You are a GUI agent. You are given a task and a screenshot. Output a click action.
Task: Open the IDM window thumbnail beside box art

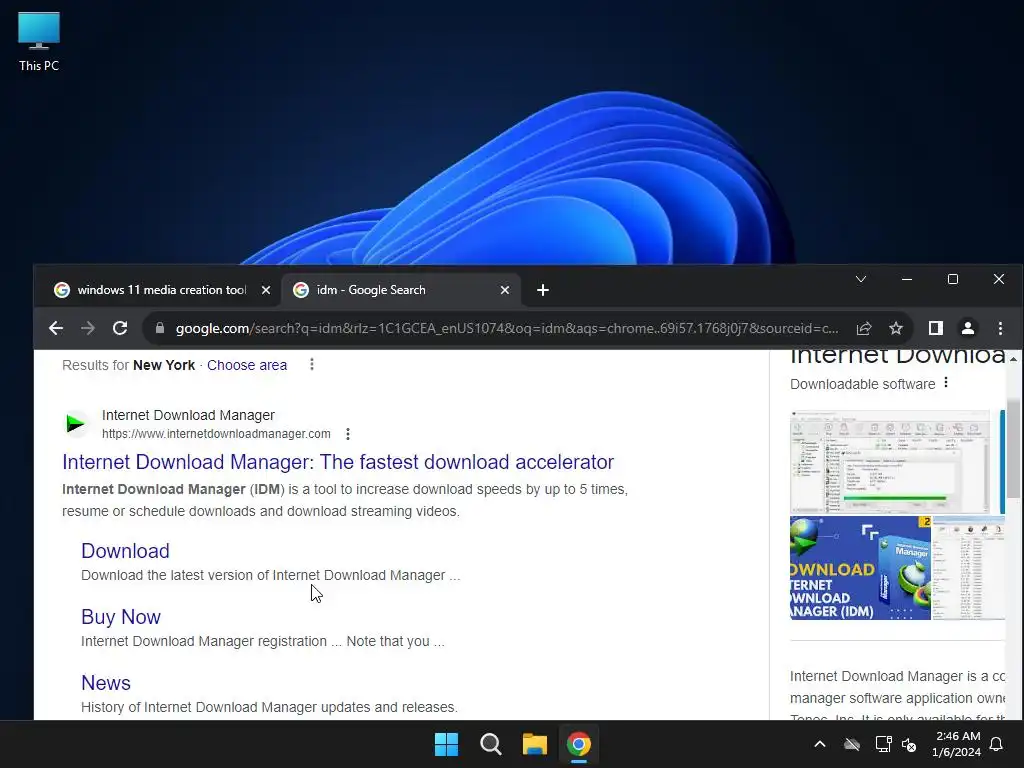pyautogui.click(x=968, y=568)
